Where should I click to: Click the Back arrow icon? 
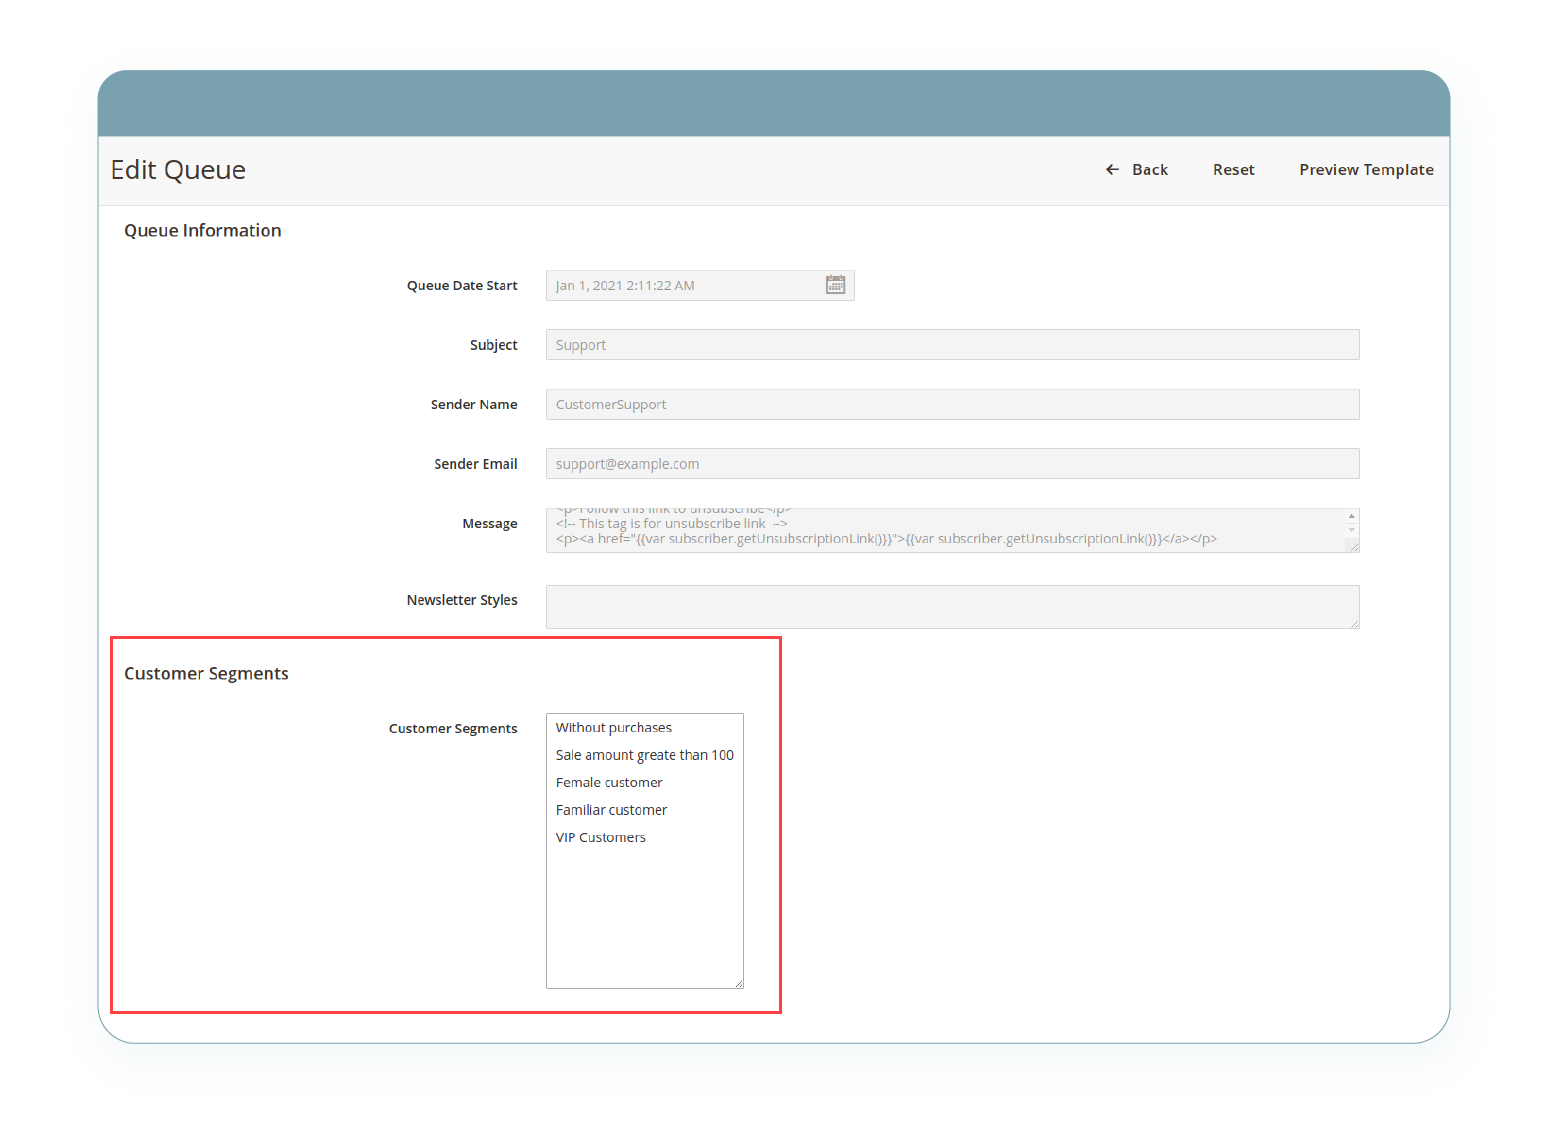pos(1112,170)
